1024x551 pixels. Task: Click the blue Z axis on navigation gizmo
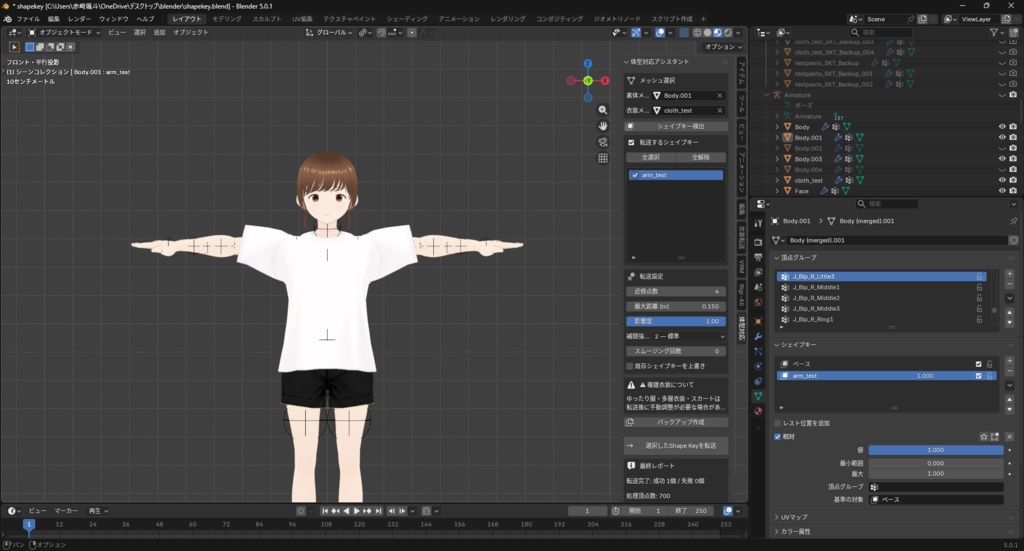pyautogui.click(x=588, y=64)
